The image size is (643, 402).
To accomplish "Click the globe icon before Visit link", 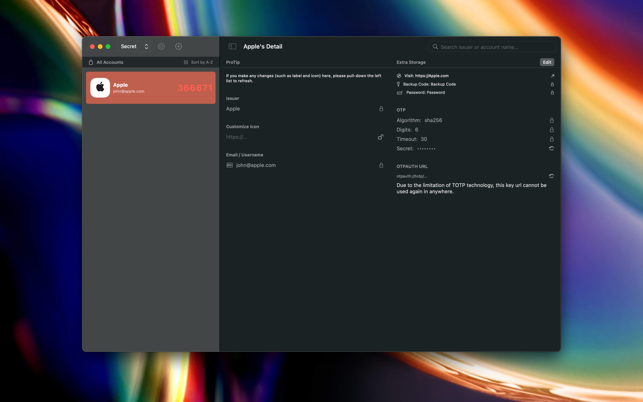I will click(x=399, y=76).
